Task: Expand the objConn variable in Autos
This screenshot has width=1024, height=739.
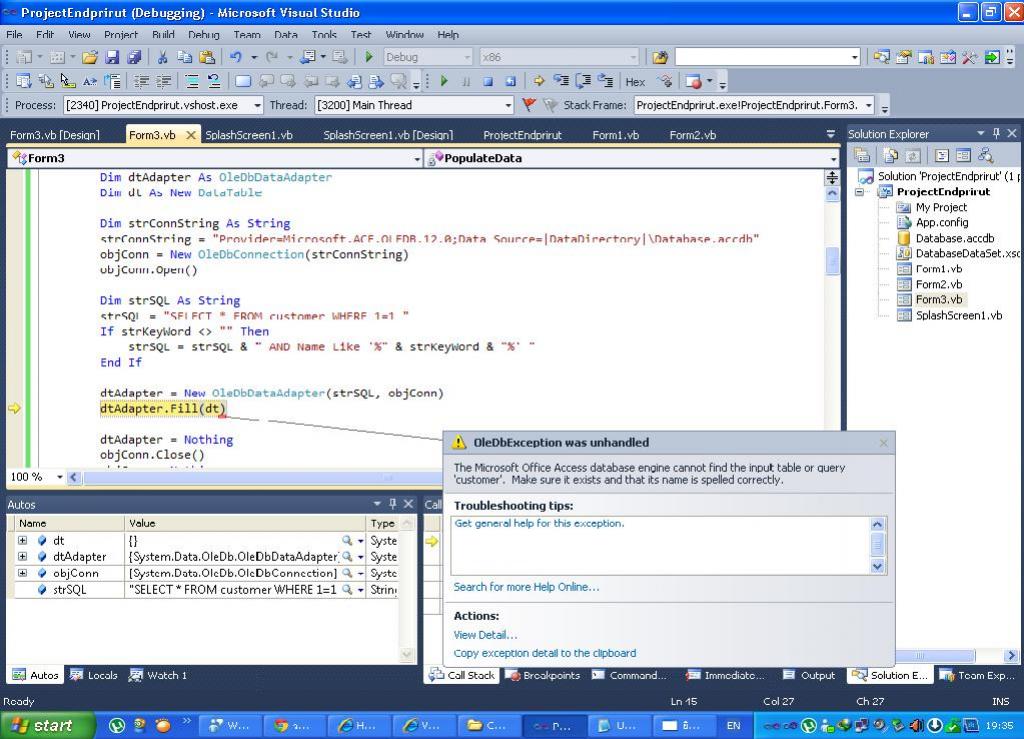Action: click(x=23, y=573)
